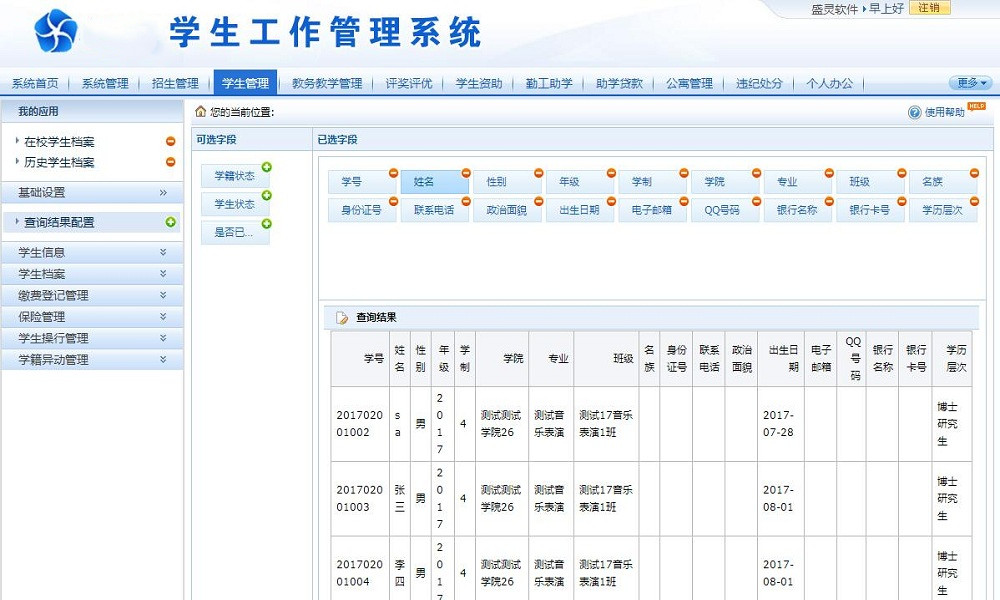Click the green plus next to 查询结果配置
Screen dimensions: 1000x600
coord(170,222)
